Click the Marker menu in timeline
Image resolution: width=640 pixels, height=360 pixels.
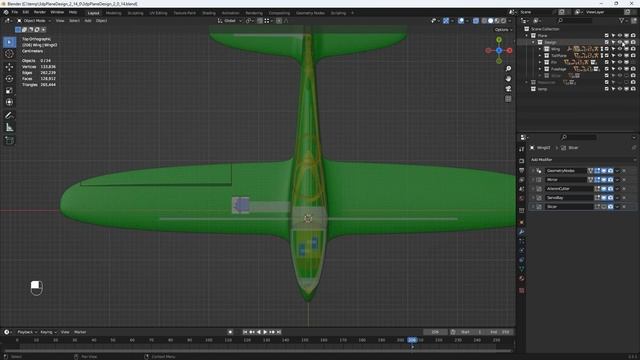[80, 332]
